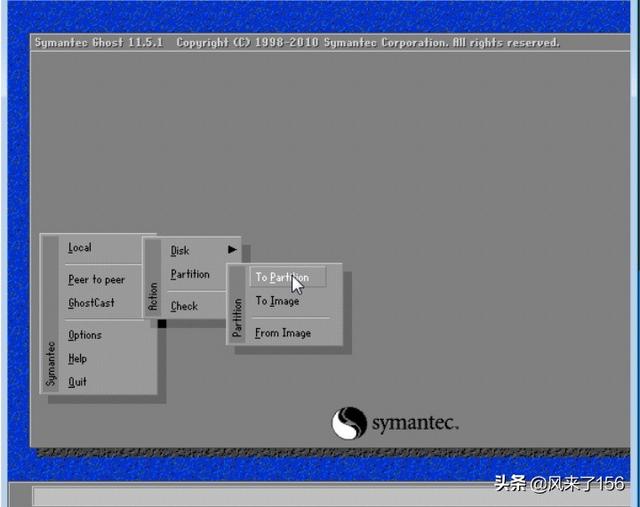Select Partition in the Action menu
The width and height of the screenshot is (640, 507).
[x=190, y=274]
